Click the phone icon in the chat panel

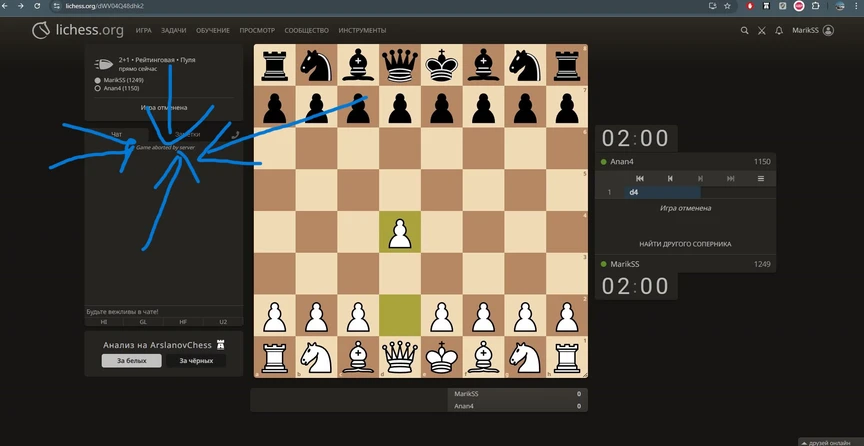[235, 134]
